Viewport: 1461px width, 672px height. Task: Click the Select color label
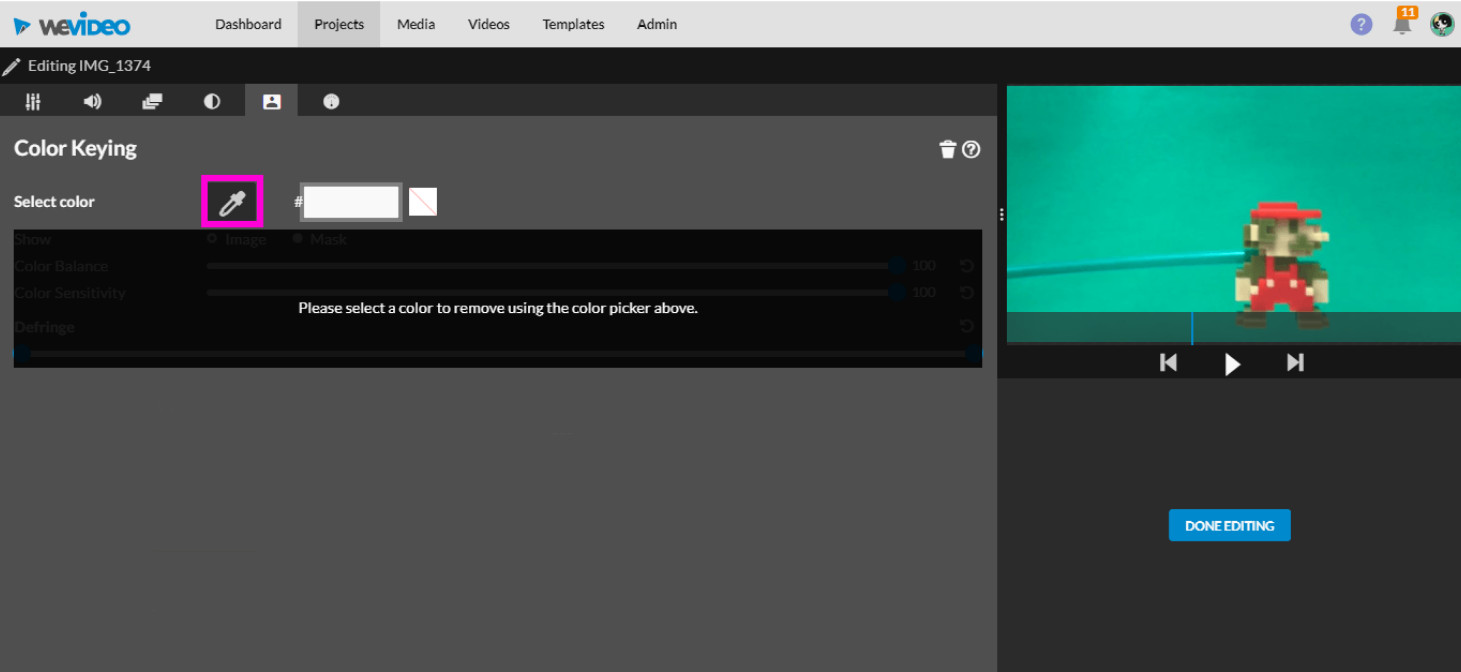54,201
